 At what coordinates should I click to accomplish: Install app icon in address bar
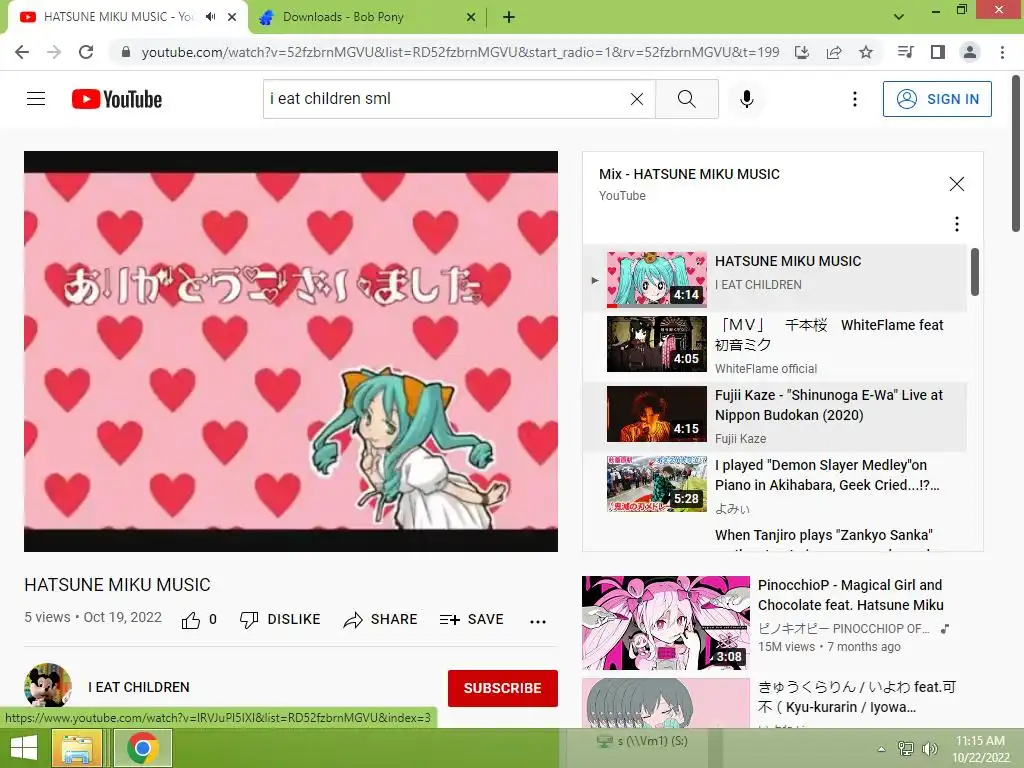[x=802, y=52]
